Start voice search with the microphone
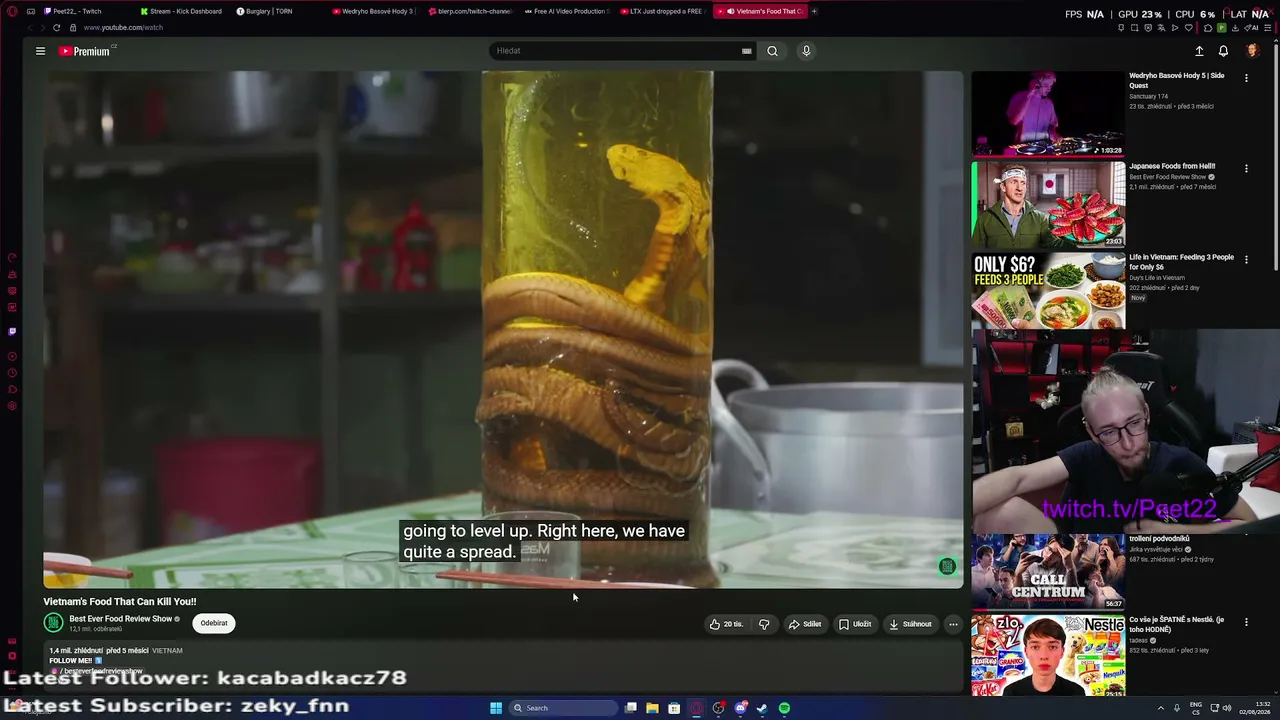 tap(806, 51)
